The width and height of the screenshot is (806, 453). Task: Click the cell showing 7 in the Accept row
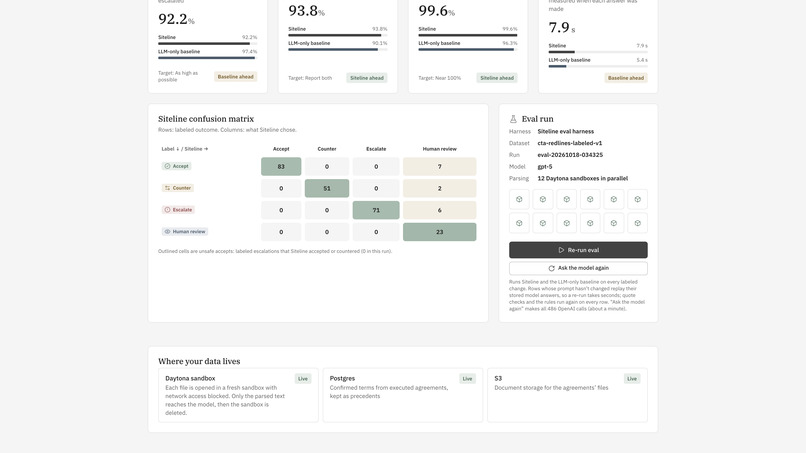[x=439, y=167]
